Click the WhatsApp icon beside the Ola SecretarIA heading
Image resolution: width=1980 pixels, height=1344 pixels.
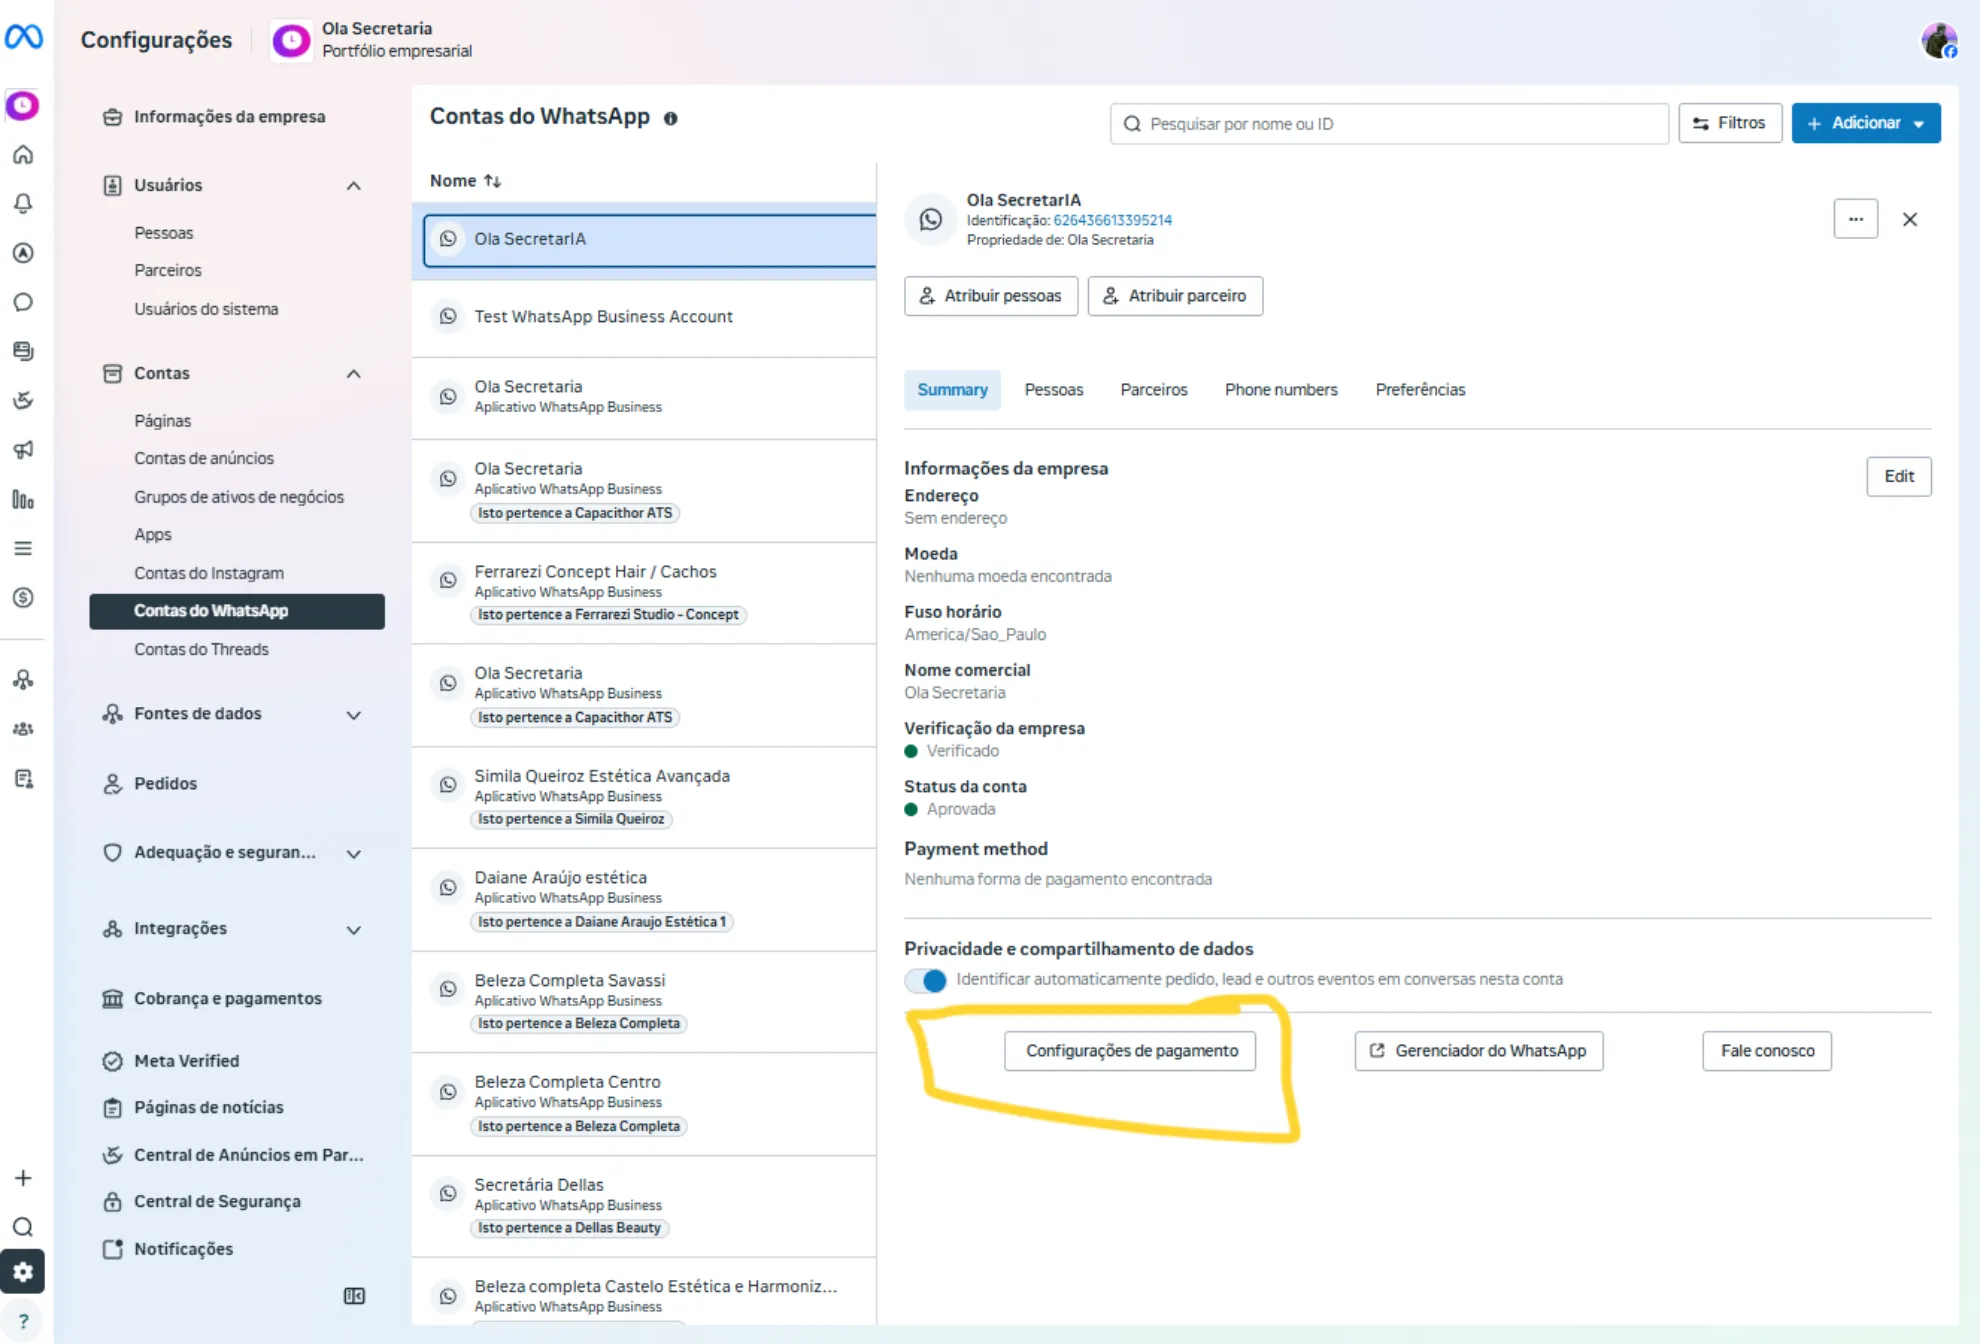(931, 219)
